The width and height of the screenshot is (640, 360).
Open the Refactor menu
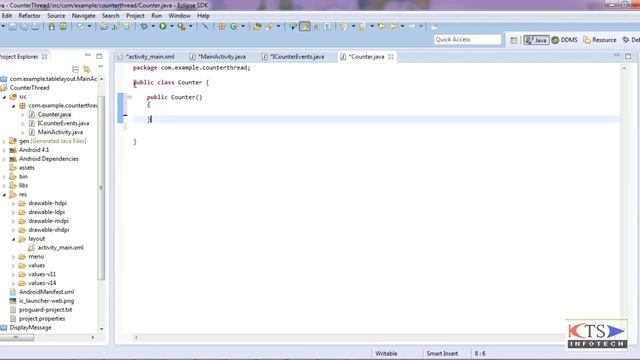coord(29,16)
